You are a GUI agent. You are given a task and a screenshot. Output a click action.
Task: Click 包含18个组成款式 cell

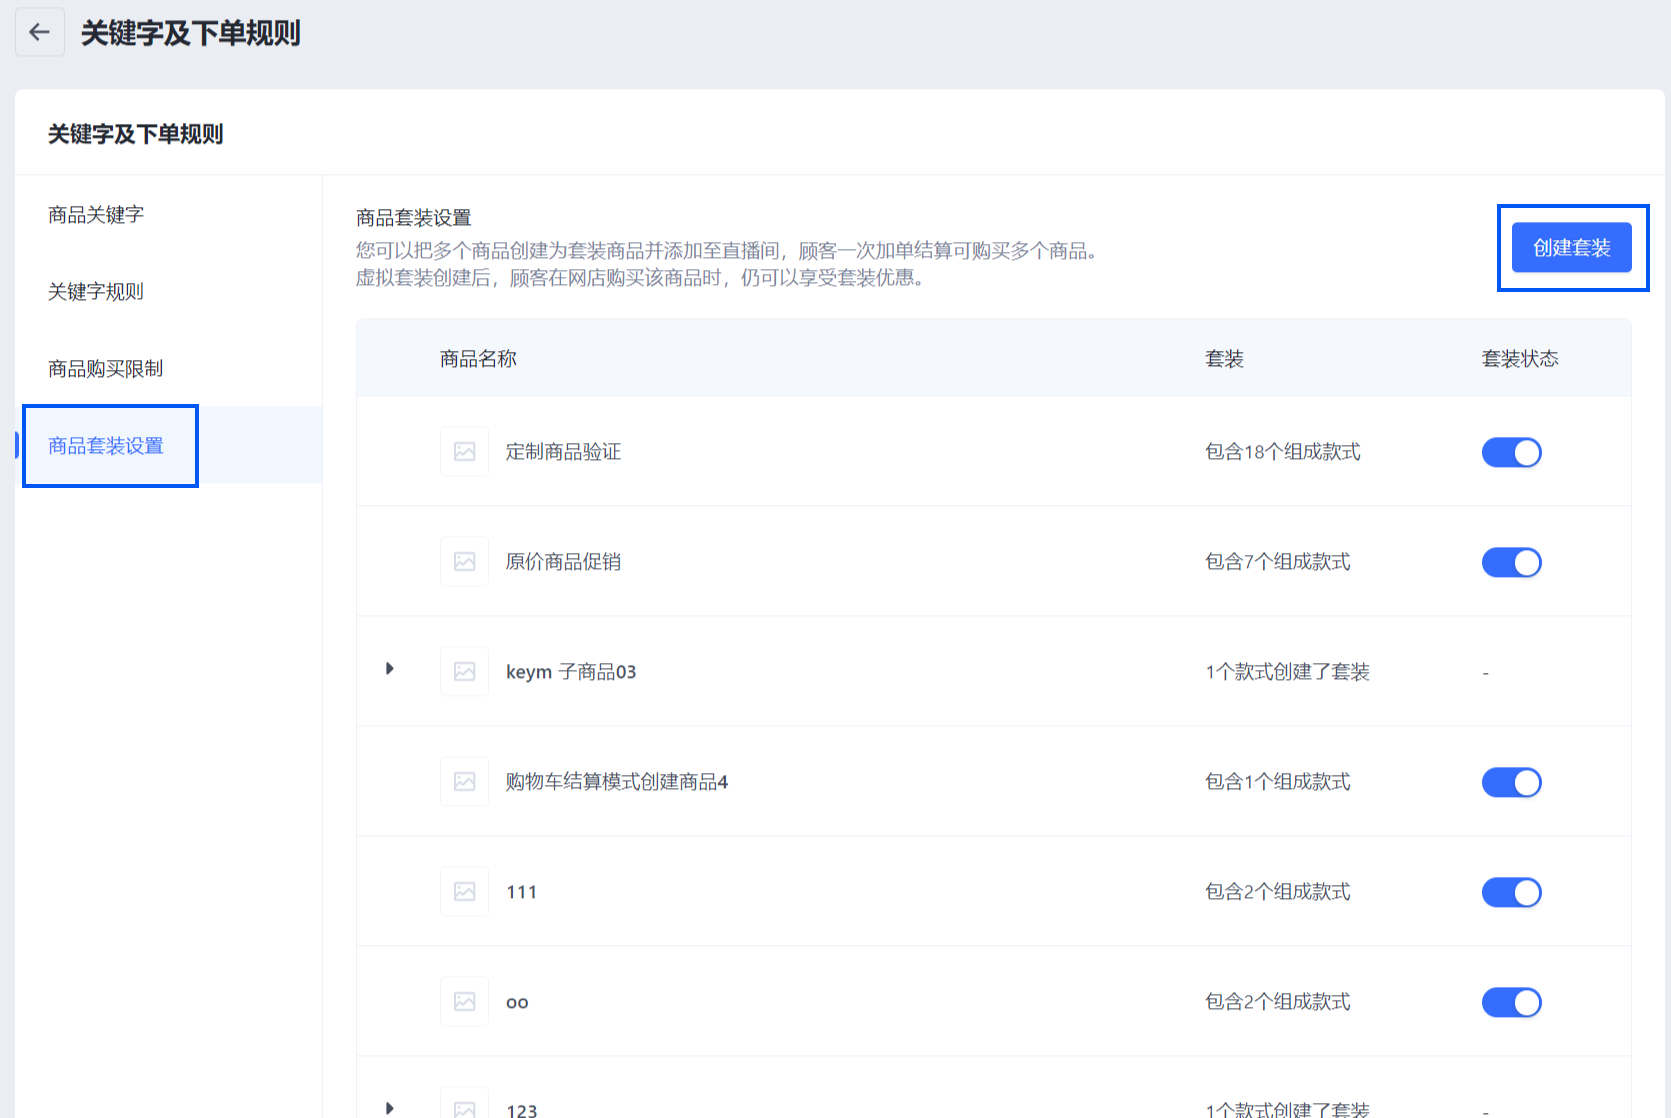(x=1283, y=452)
